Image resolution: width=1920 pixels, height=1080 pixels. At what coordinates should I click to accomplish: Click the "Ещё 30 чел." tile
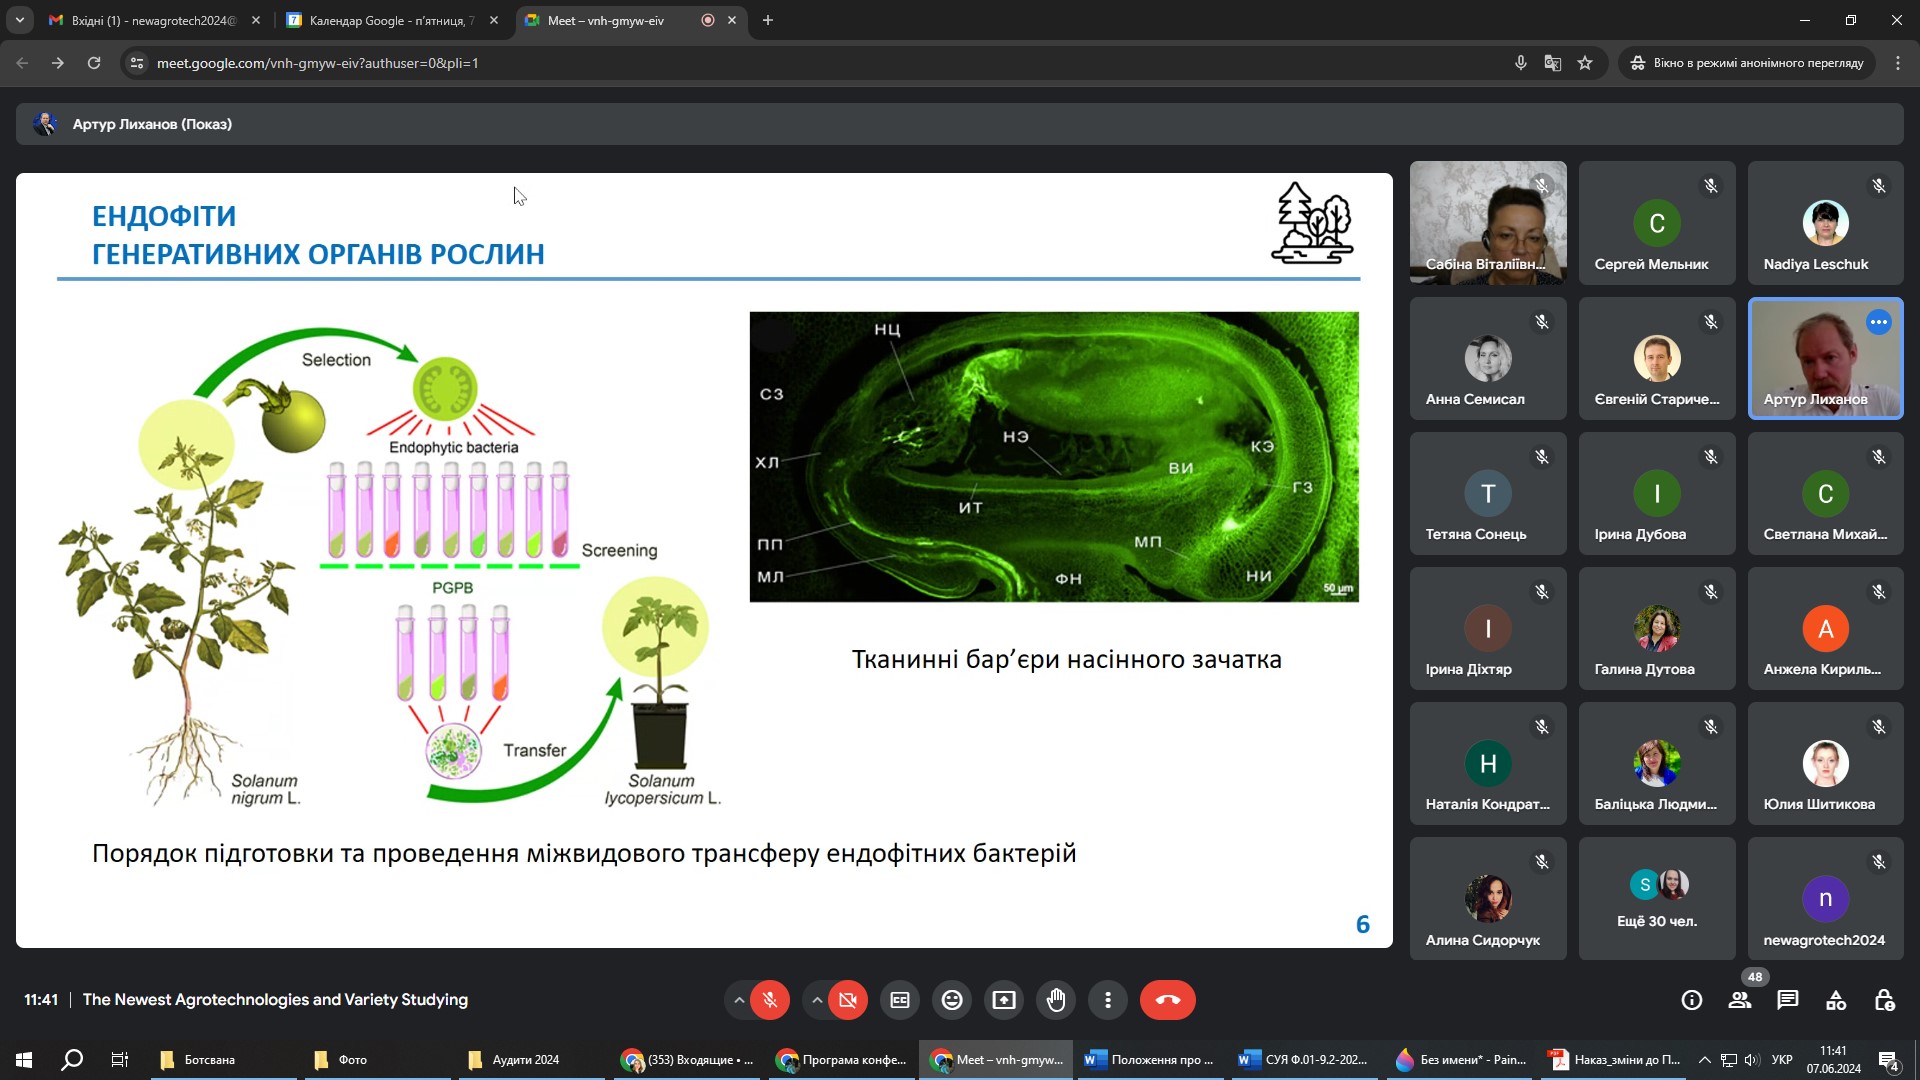coord(1657,899)
